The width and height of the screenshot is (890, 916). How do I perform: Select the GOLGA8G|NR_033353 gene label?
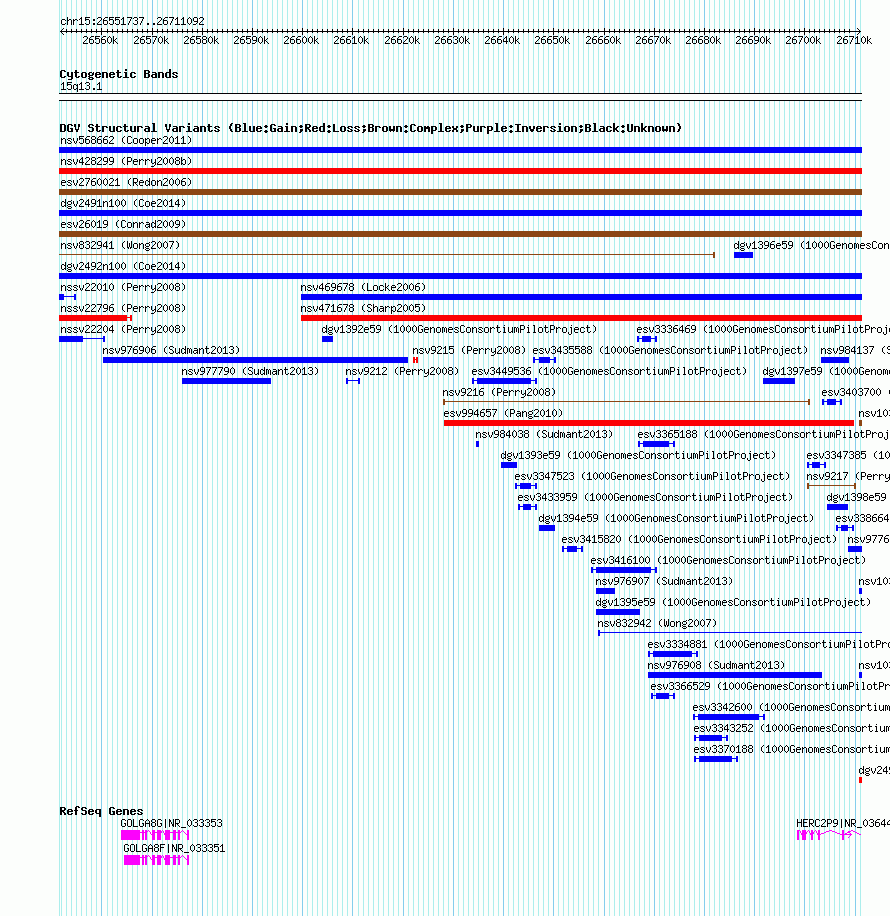click(x=171, y=824)
